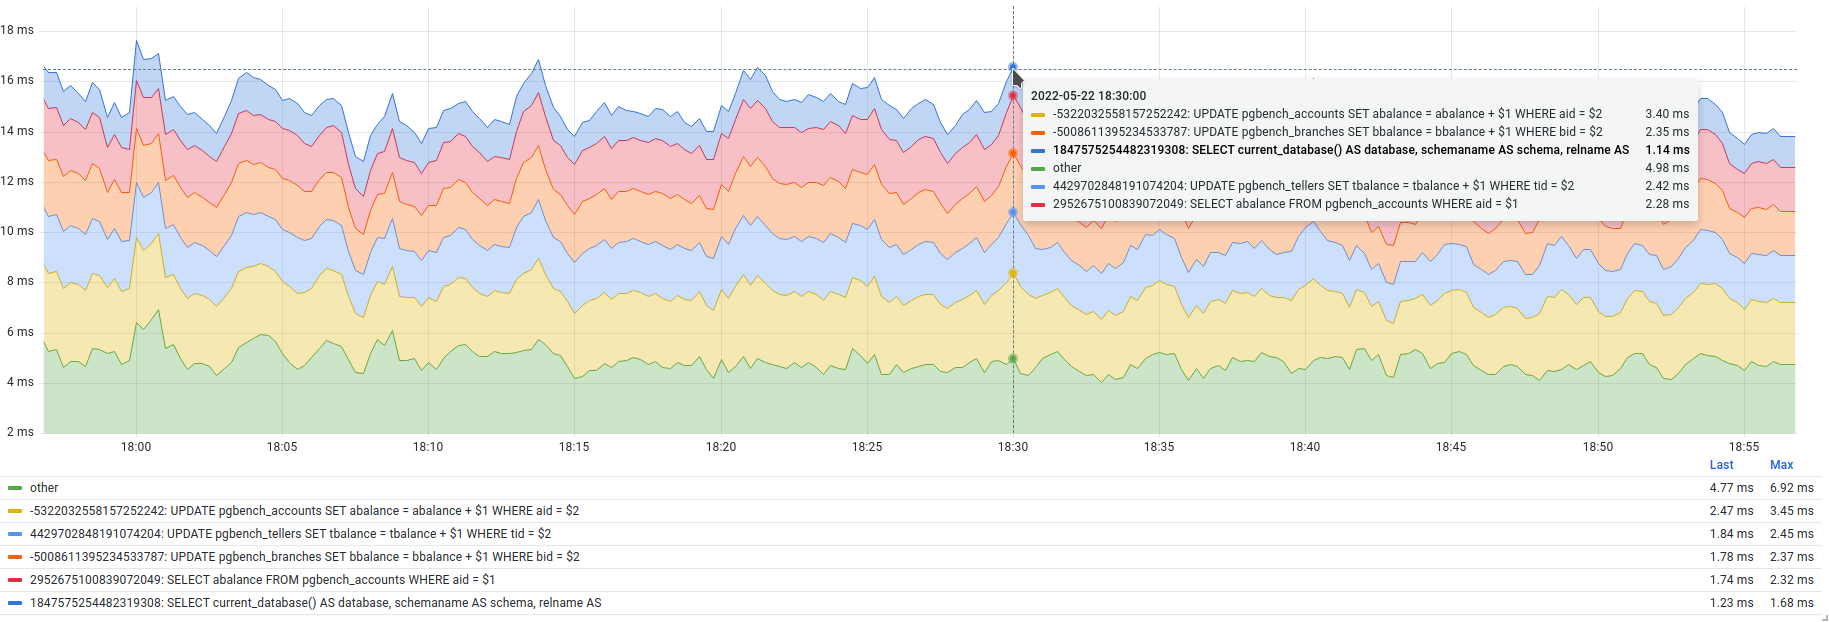Click the 18:00 label on the time axis
Screen dimensions: 1829x622
[136, 447]
